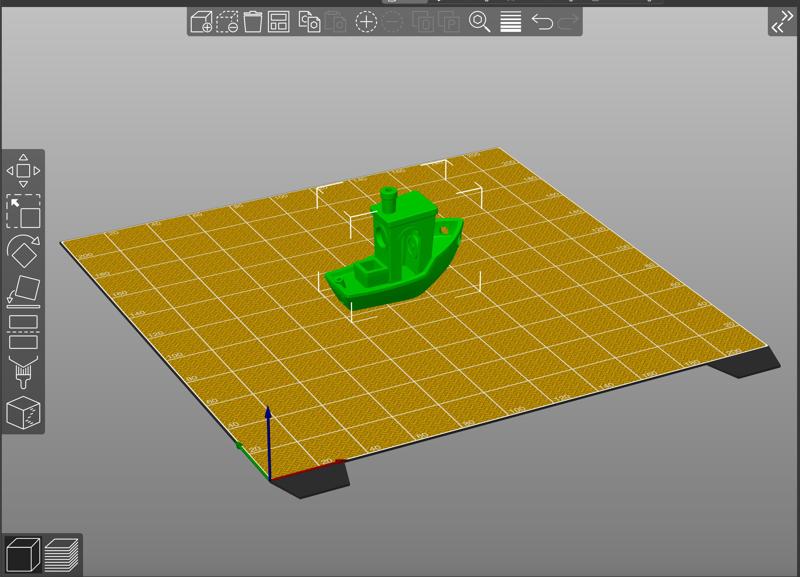The image size is (800, 577).
Task: Click the Undo arrow icon
Action: pos(542,22)
